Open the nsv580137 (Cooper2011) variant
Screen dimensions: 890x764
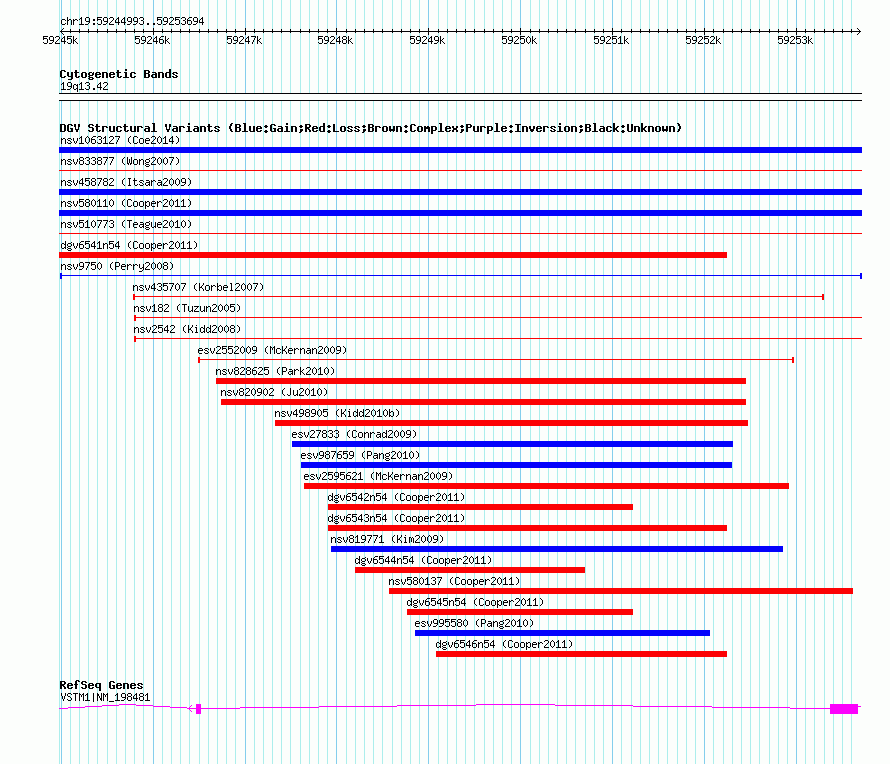(x=454, y=581)
